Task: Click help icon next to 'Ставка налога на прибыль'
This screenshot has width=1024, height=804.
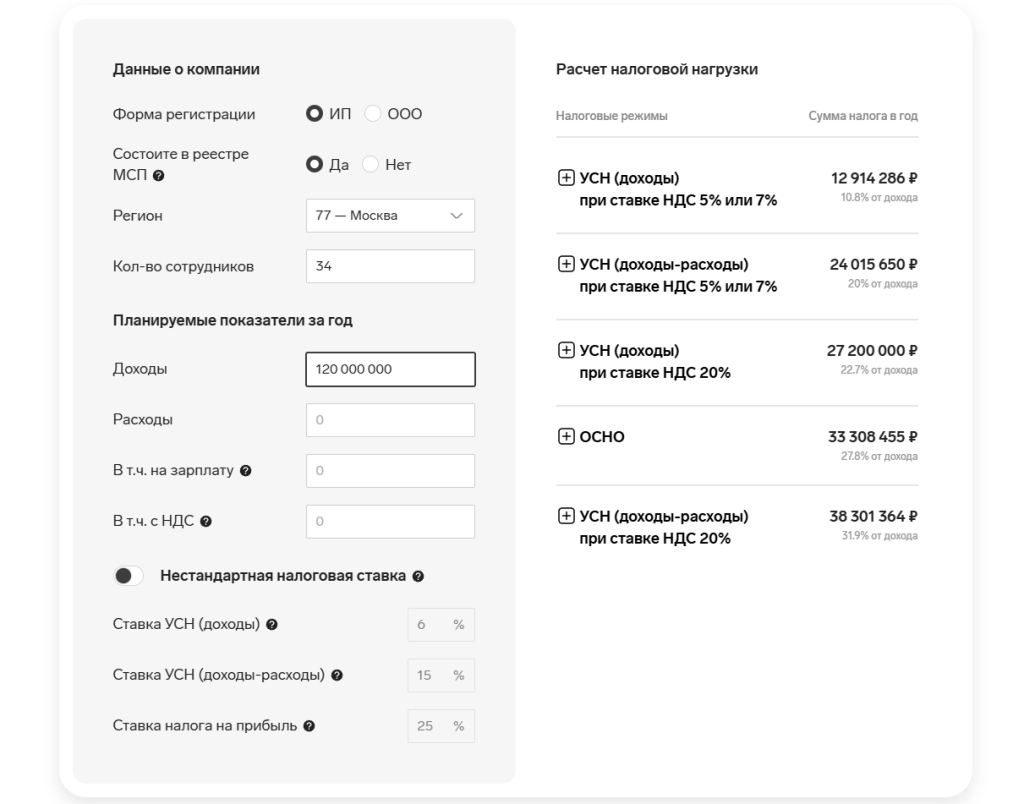Action: coord(309,726)
